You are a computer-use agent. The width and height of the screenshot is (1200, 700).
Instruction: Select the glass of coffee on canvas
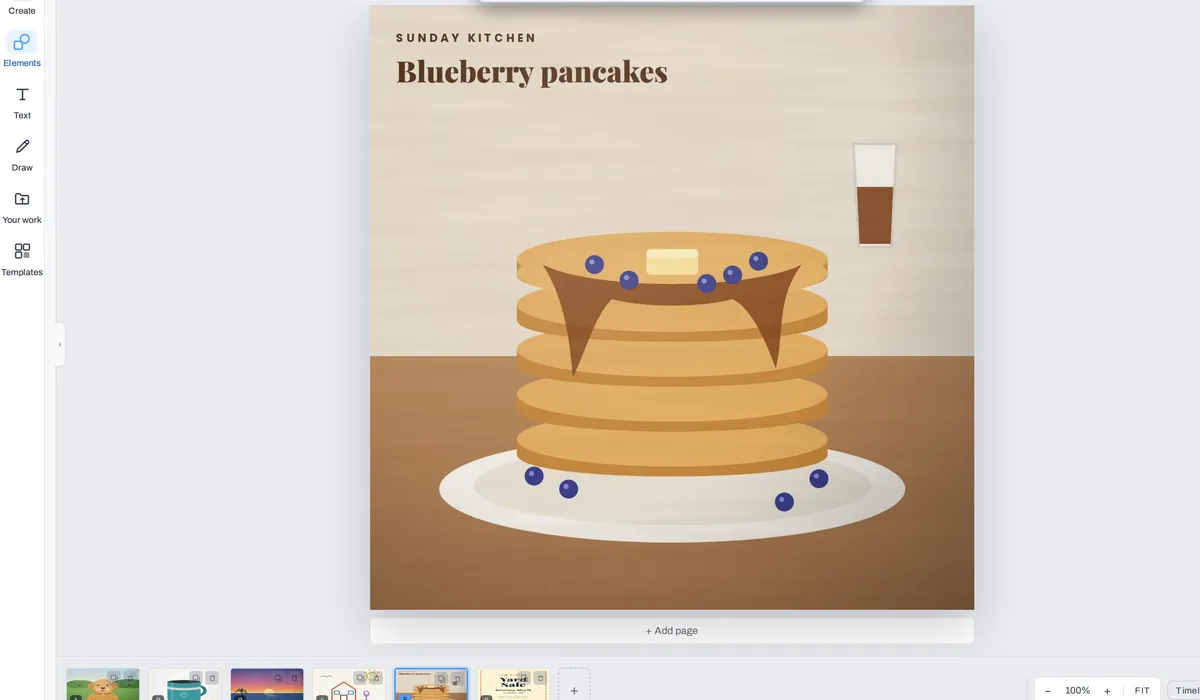click(874, 194)
